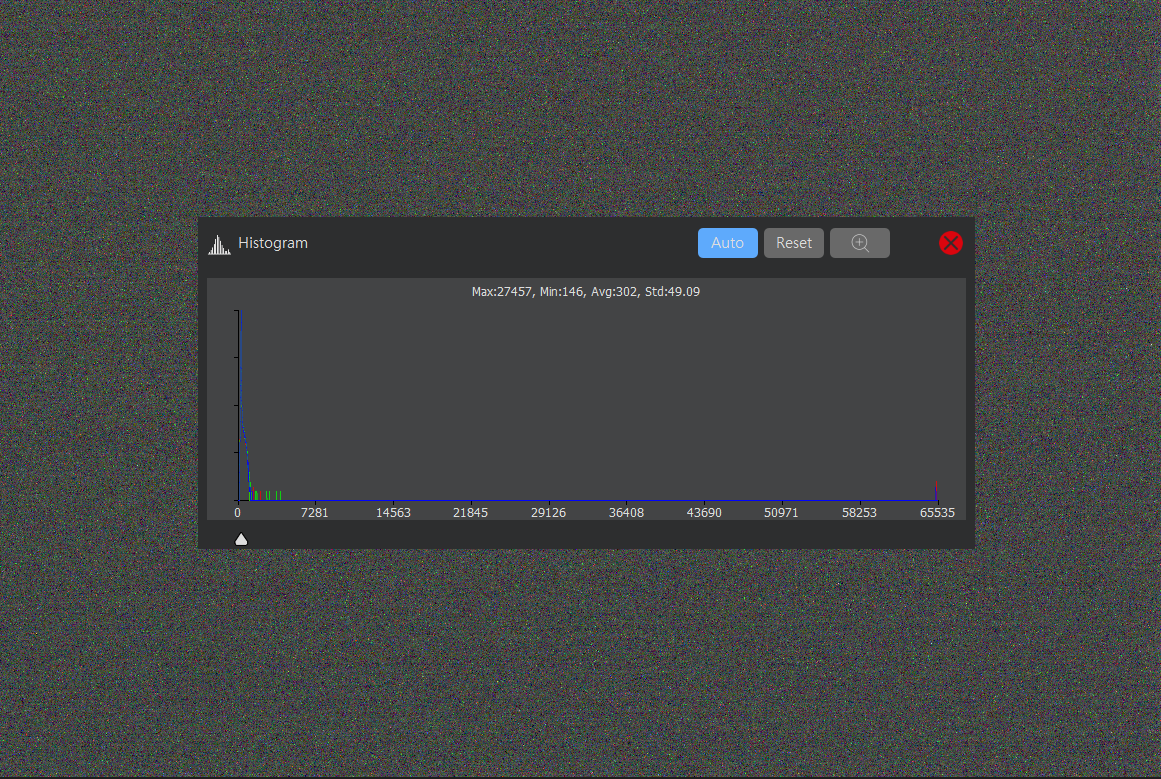Reset the histogram stretch

click(793, 243)
